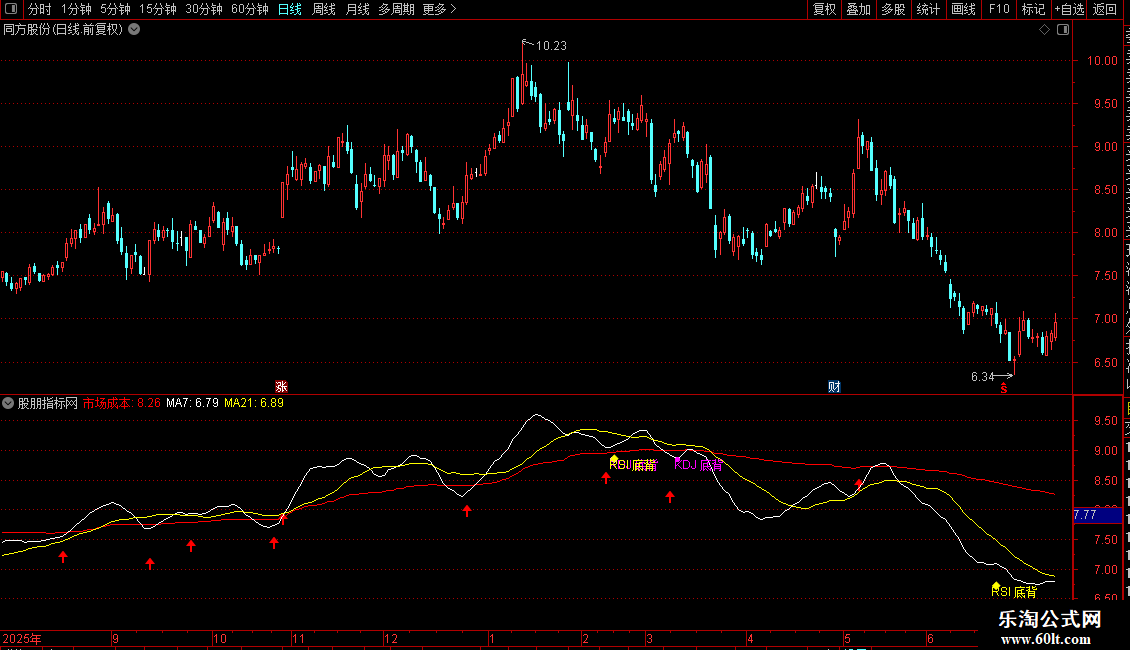Click the red S marker near 6.34
Viewport: 1130px width, 650px height.
coord(1003,388)
